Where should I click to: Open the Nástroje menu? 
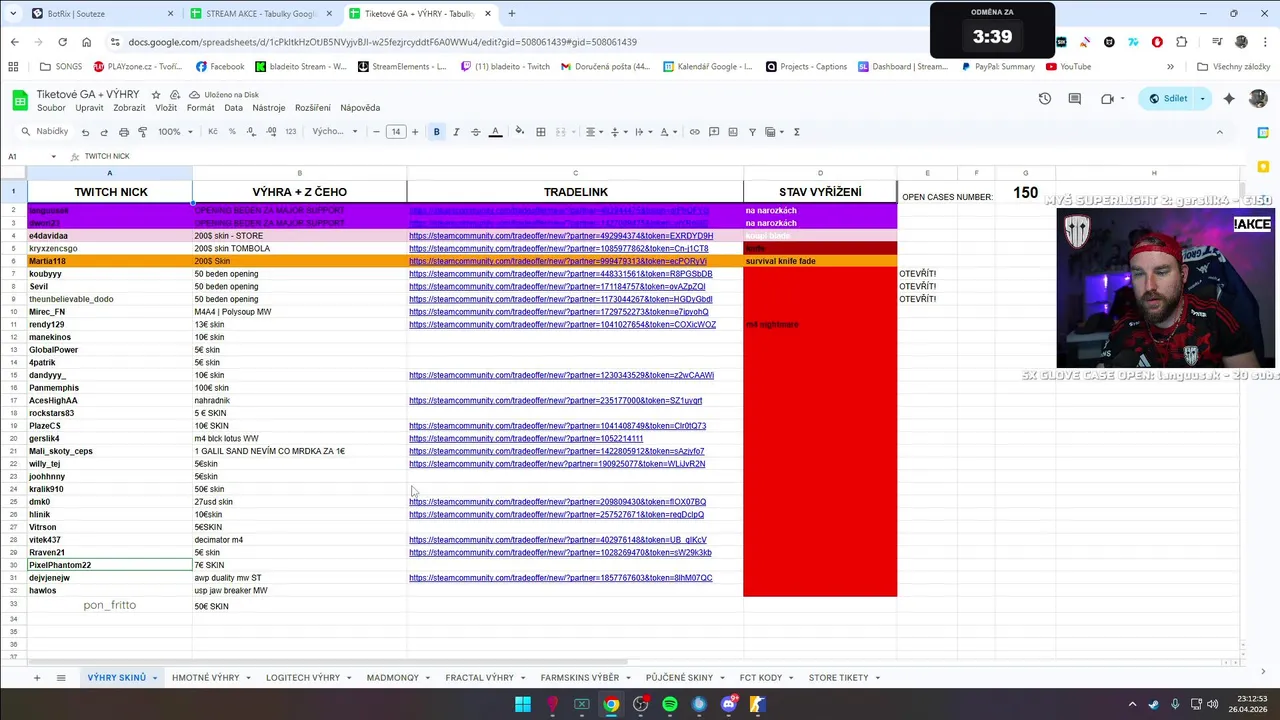[269, 108]
